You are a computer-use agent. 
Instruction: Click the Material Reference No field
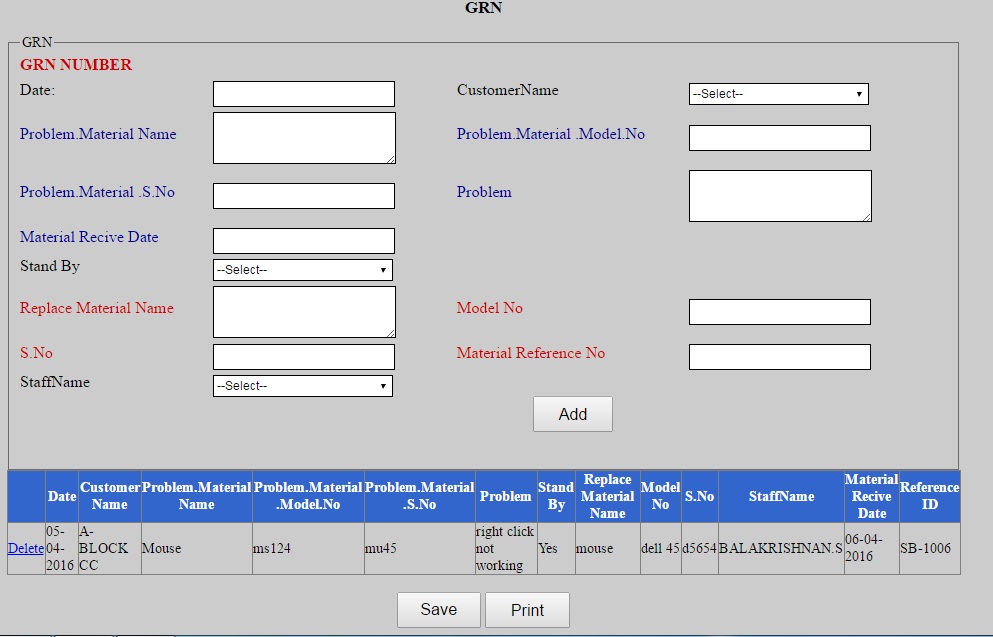pyautogui.click(x=778, y=356)
